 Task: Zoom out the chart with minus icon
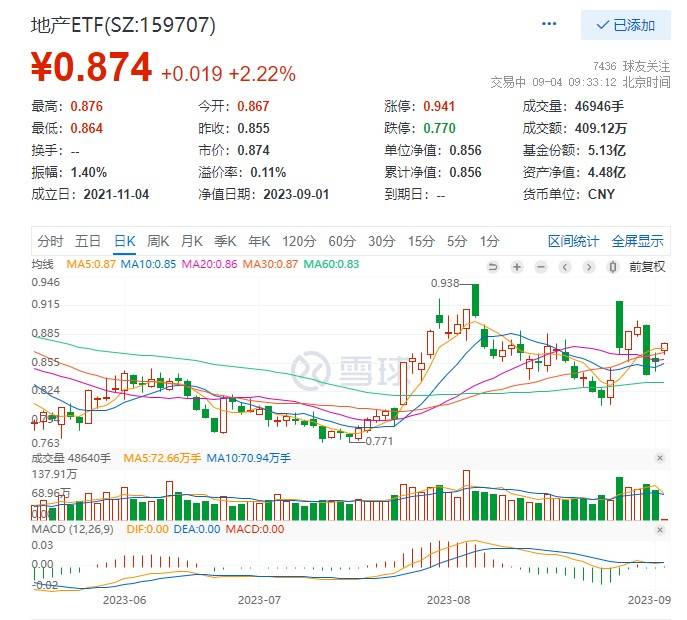(539, 266)
